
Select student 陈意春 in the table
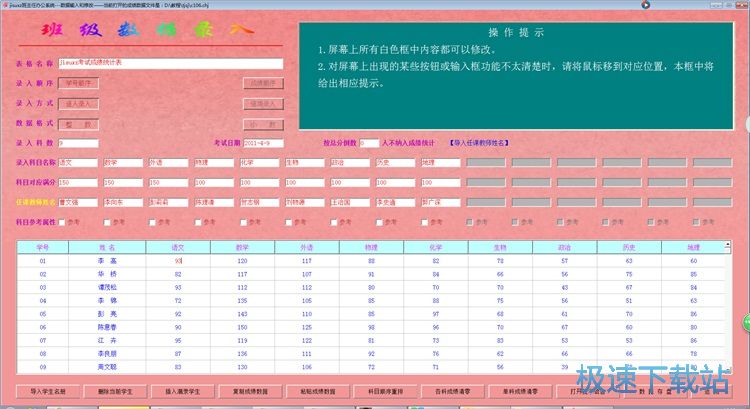coord(106,327)
